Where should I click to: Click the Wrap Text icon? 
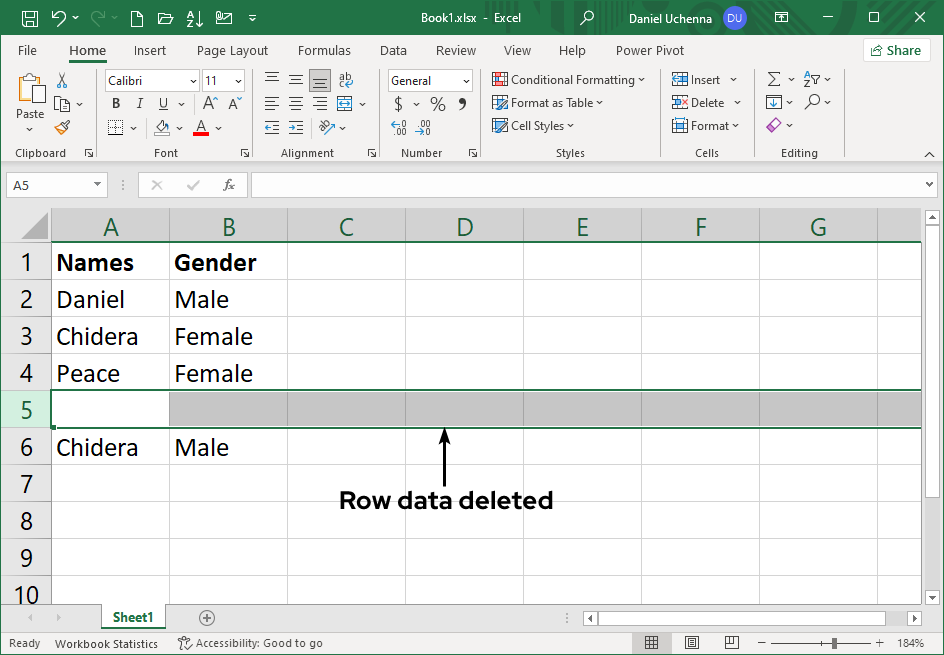[346, 79]
